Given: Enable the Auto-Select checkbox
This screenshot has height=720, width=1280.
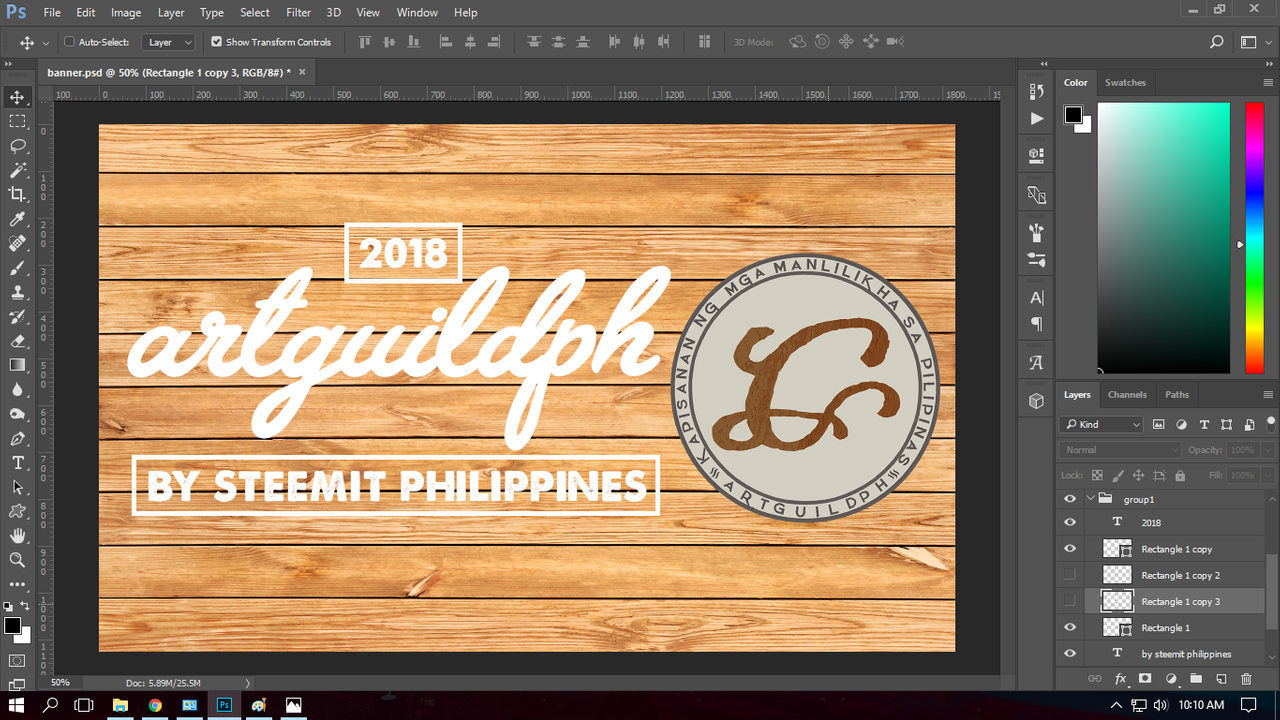Looking at the screenshot, I should click(69, 42).
